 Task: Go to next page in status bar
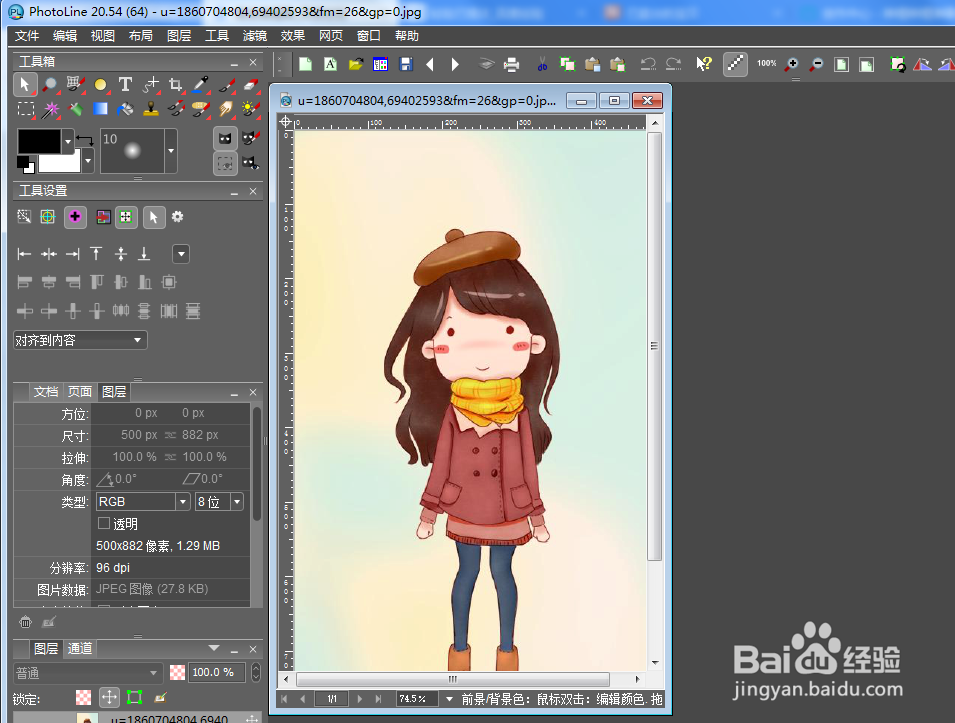click(360, 699)
